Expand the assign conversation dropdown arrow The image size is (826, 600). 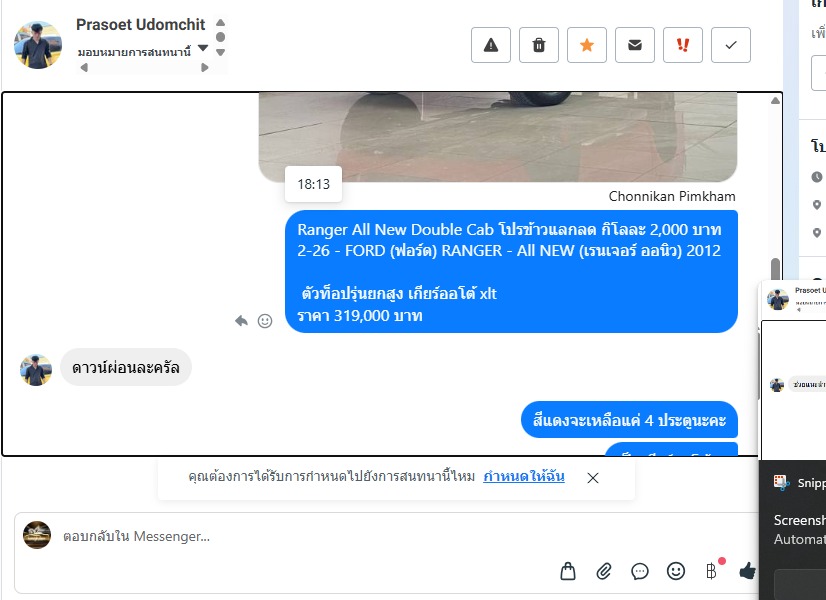(x=203, y=48)
